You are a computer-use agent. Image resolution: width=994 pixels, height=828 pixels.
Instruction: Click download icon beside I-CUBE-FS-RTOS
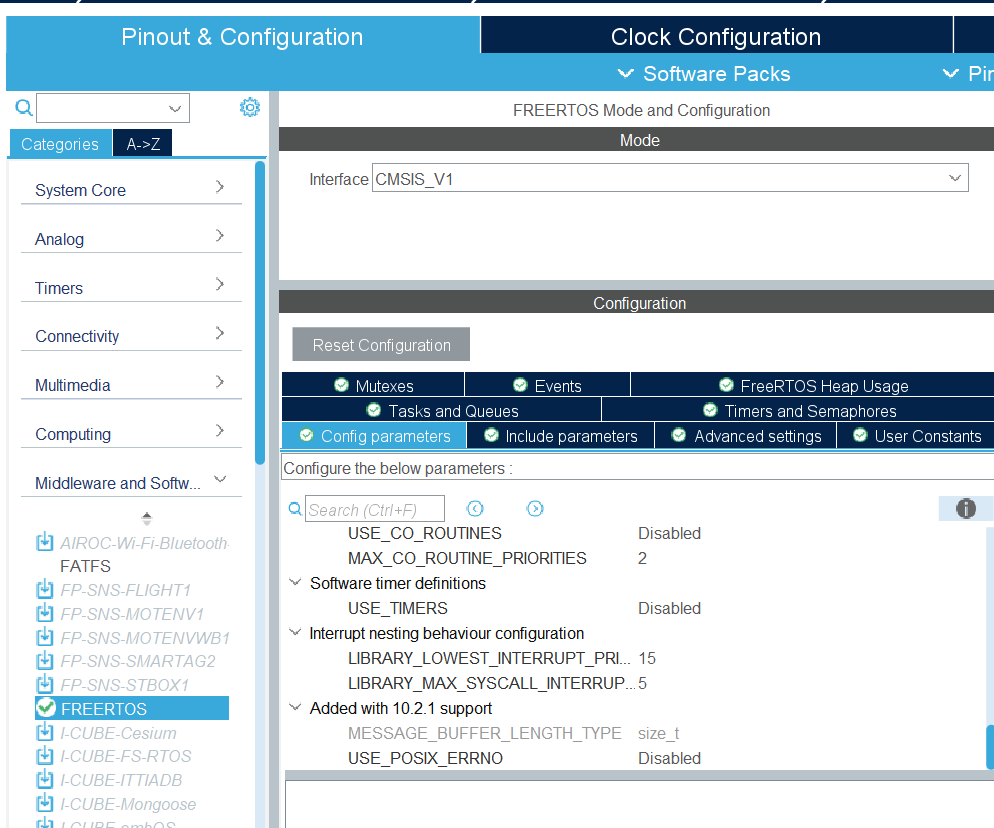pos(44,756)
